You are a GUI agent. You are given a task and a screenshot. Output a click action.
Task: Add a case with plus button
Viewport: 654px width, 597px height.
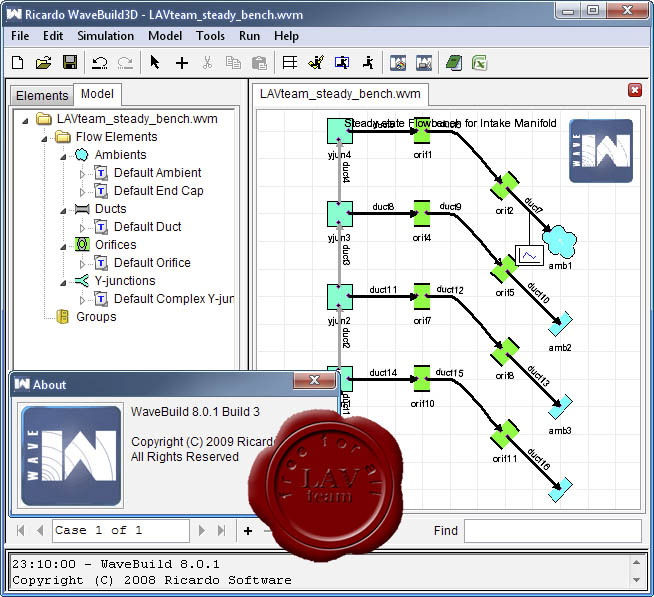(248, 531)
